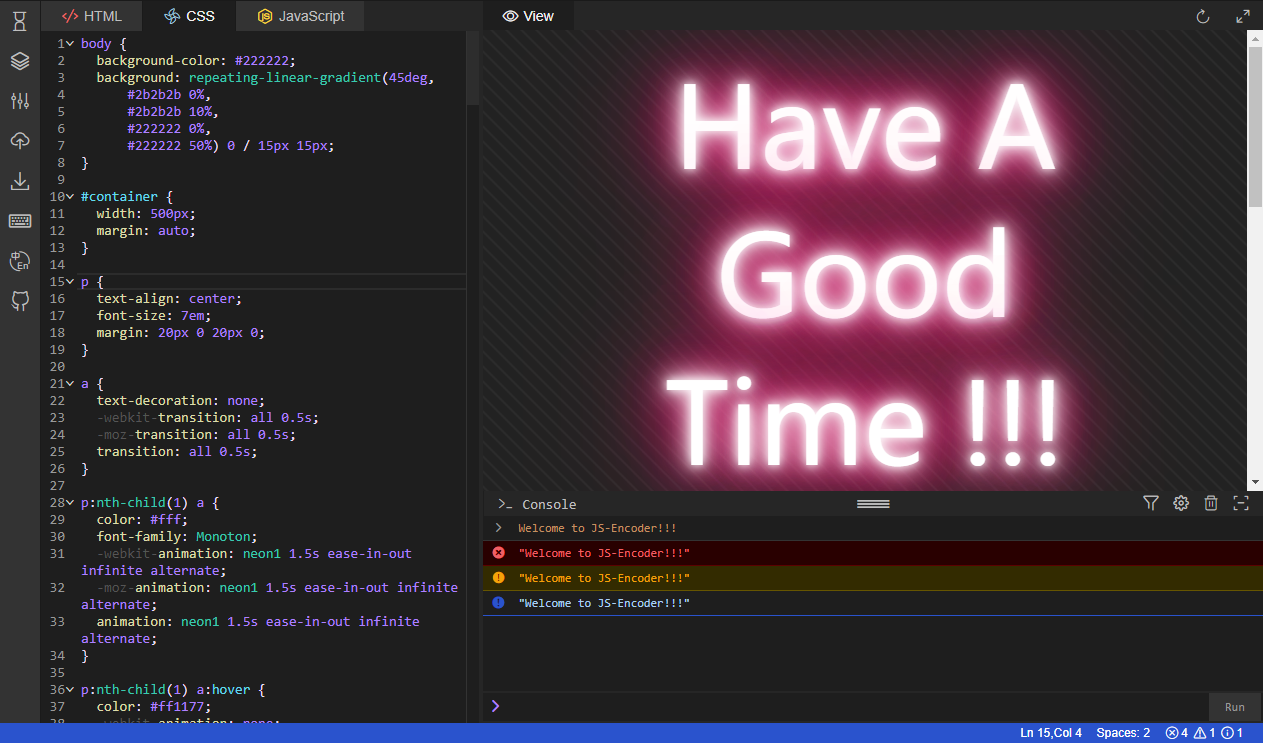Open the layers stack icon in sidebar
1263x743 pixels.
(20, 61)
